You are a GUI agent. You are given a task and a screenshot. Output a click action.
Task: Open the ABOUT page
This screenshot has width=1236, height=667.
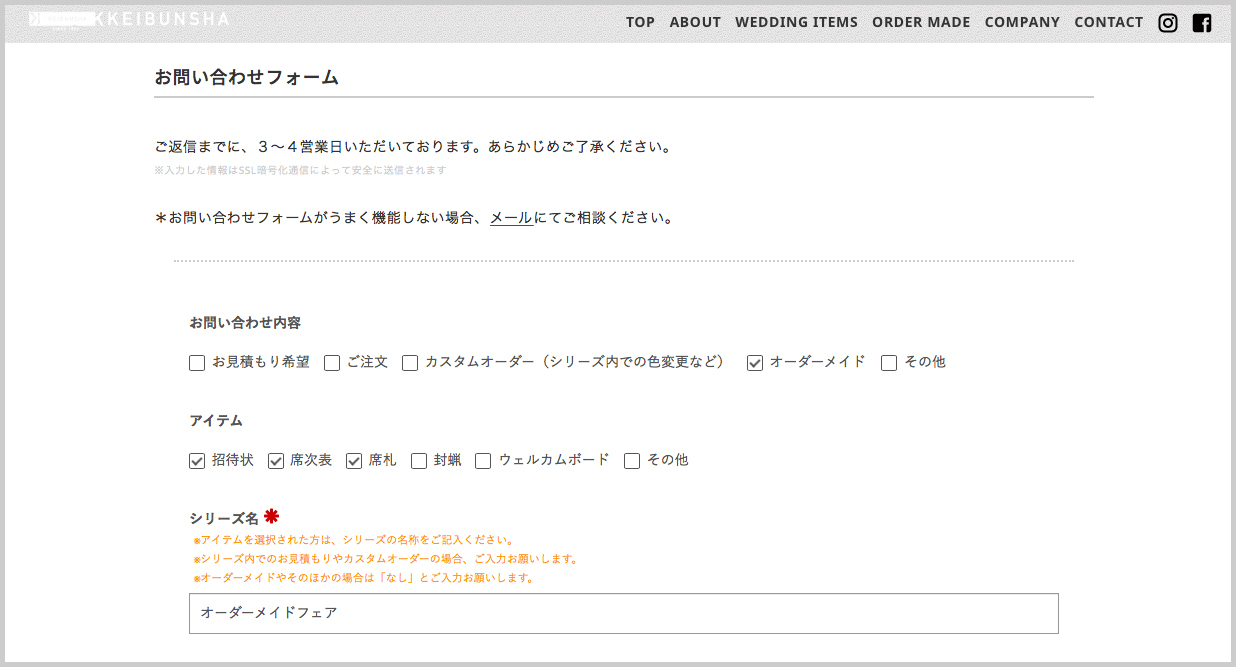695,22
